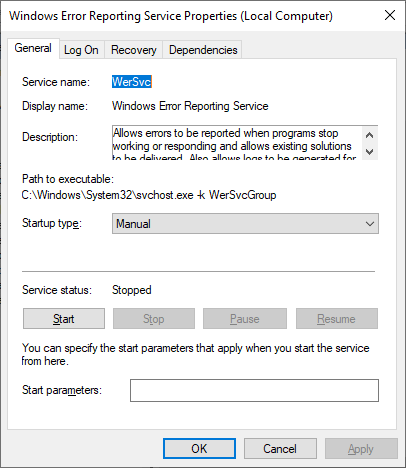Focus the Start parameters text field

(254, 390)
